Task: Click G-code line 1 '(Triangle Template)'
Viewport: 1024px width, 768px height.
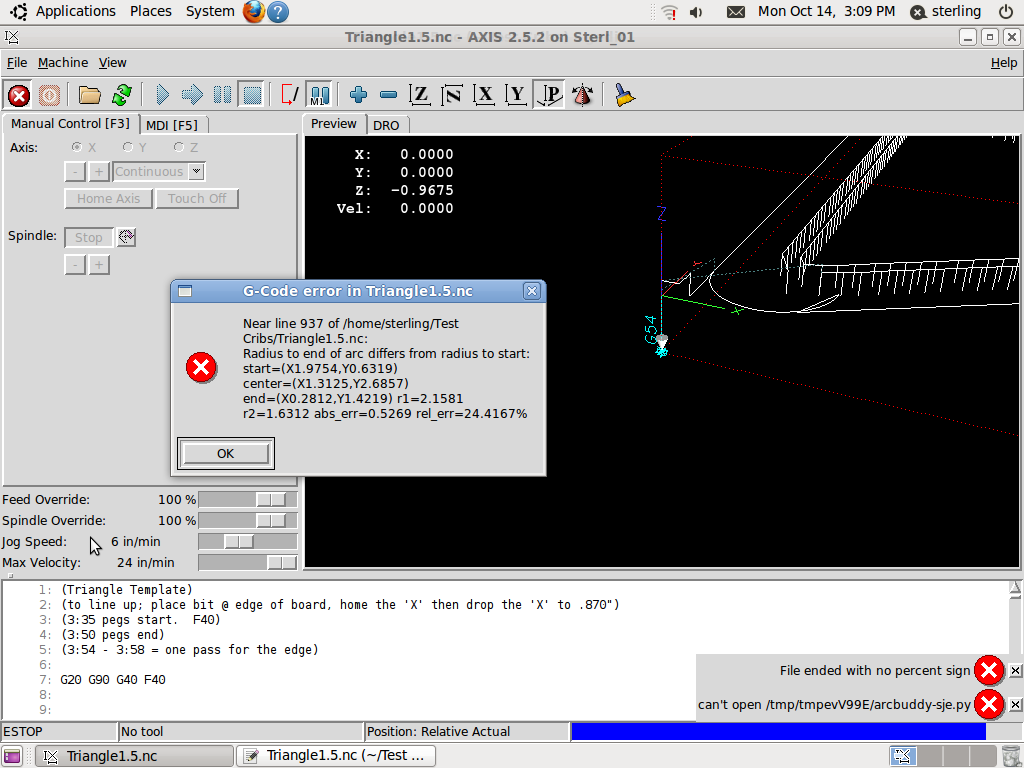Action: [127, 590]
